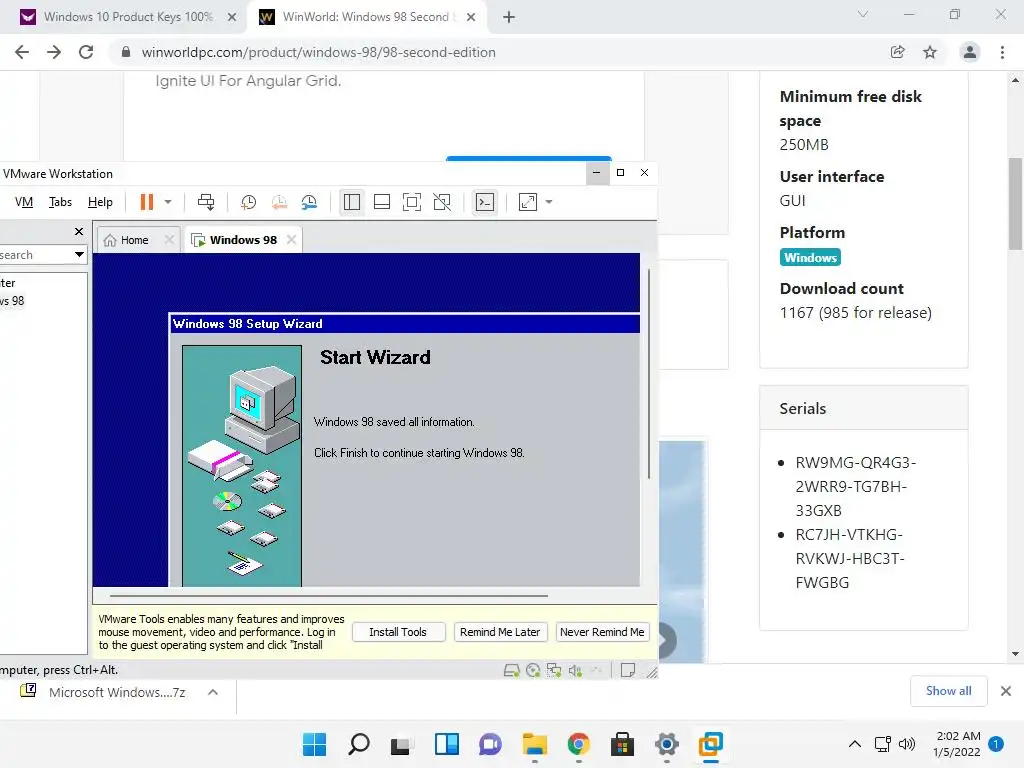Pause the virtual machine in VMware
Image resolution: width=1024 pixels, height=768 pixels.
(147, 202)
